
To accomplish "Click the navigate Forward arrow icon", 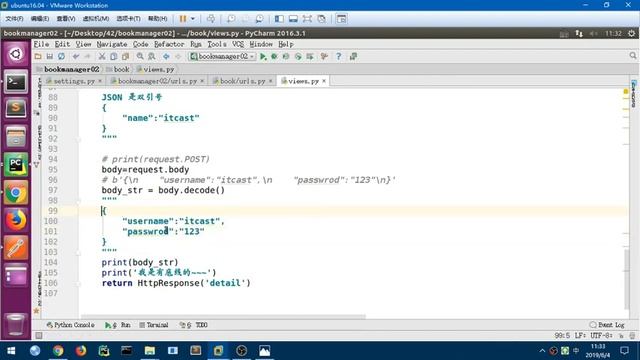I will [x=178, y=56].
